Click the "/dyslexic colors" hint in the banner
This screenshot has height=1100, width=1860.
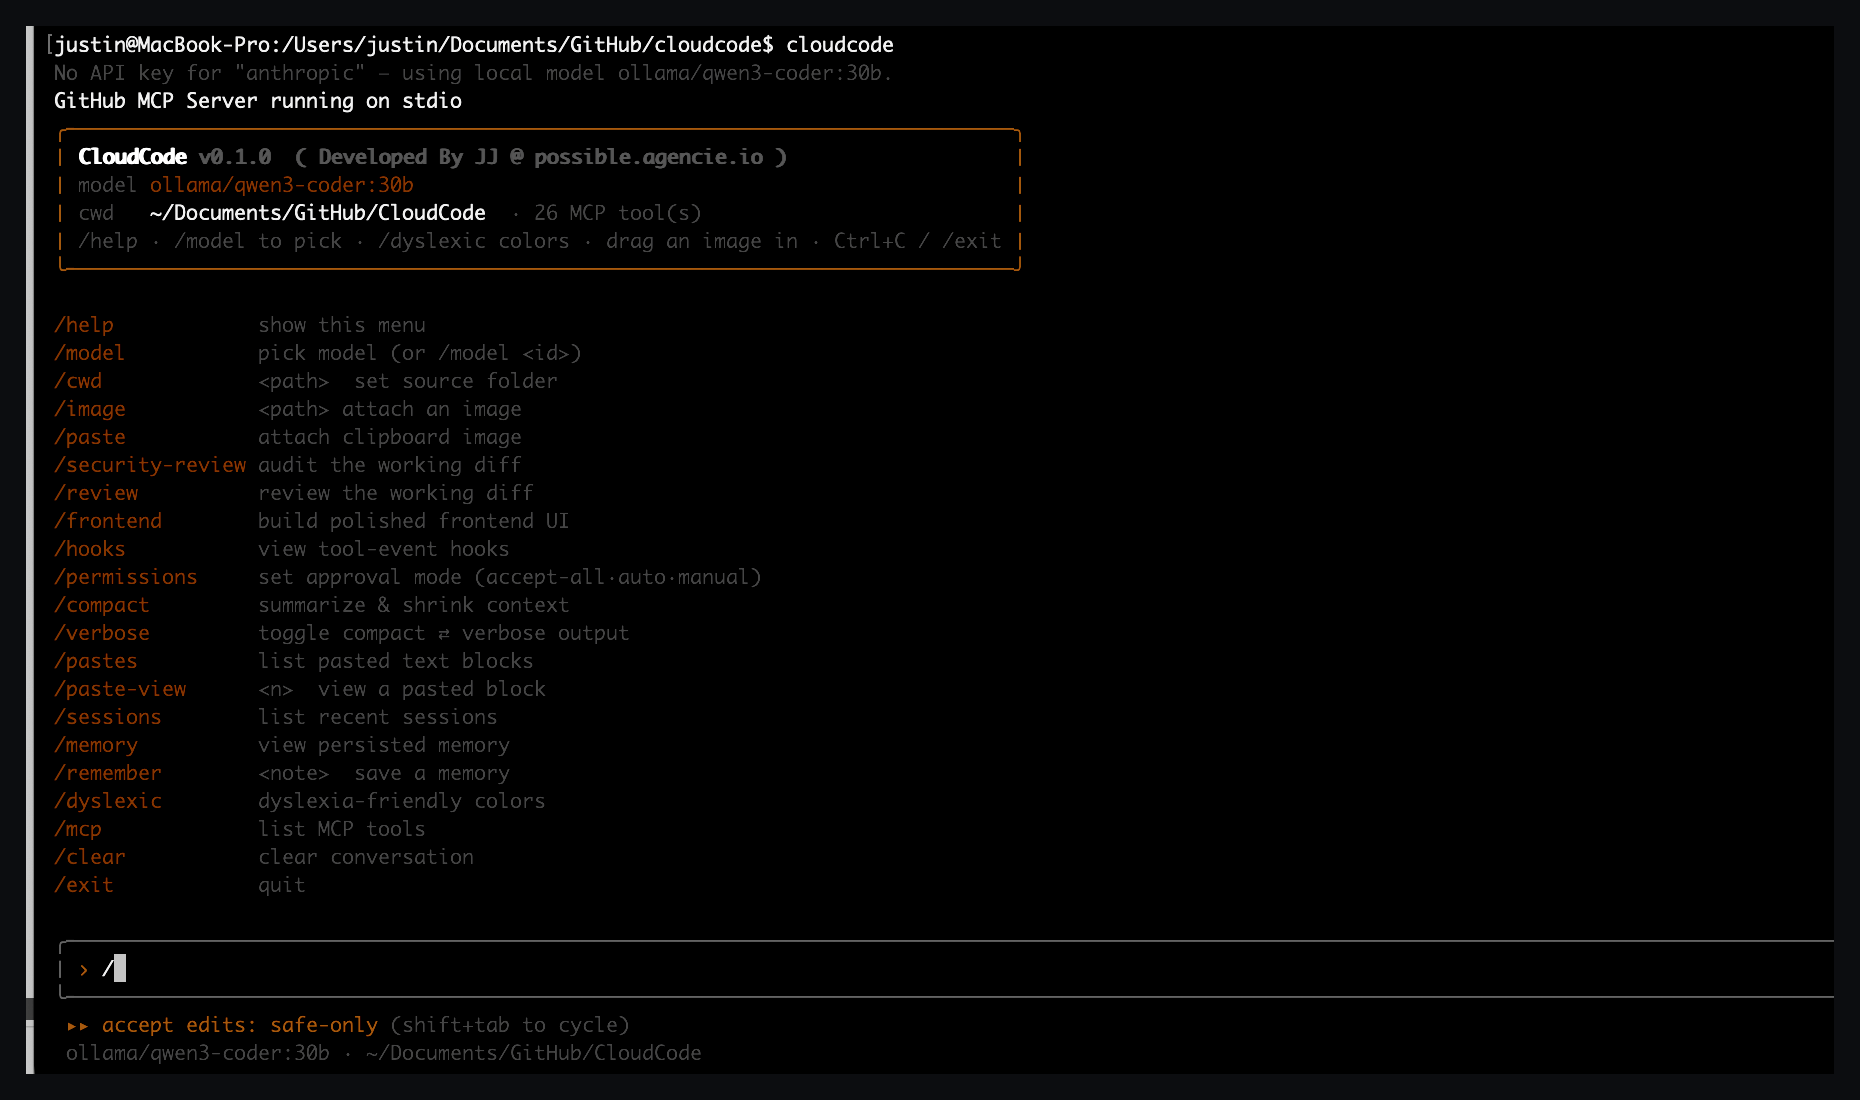click(x=474, y=241)
